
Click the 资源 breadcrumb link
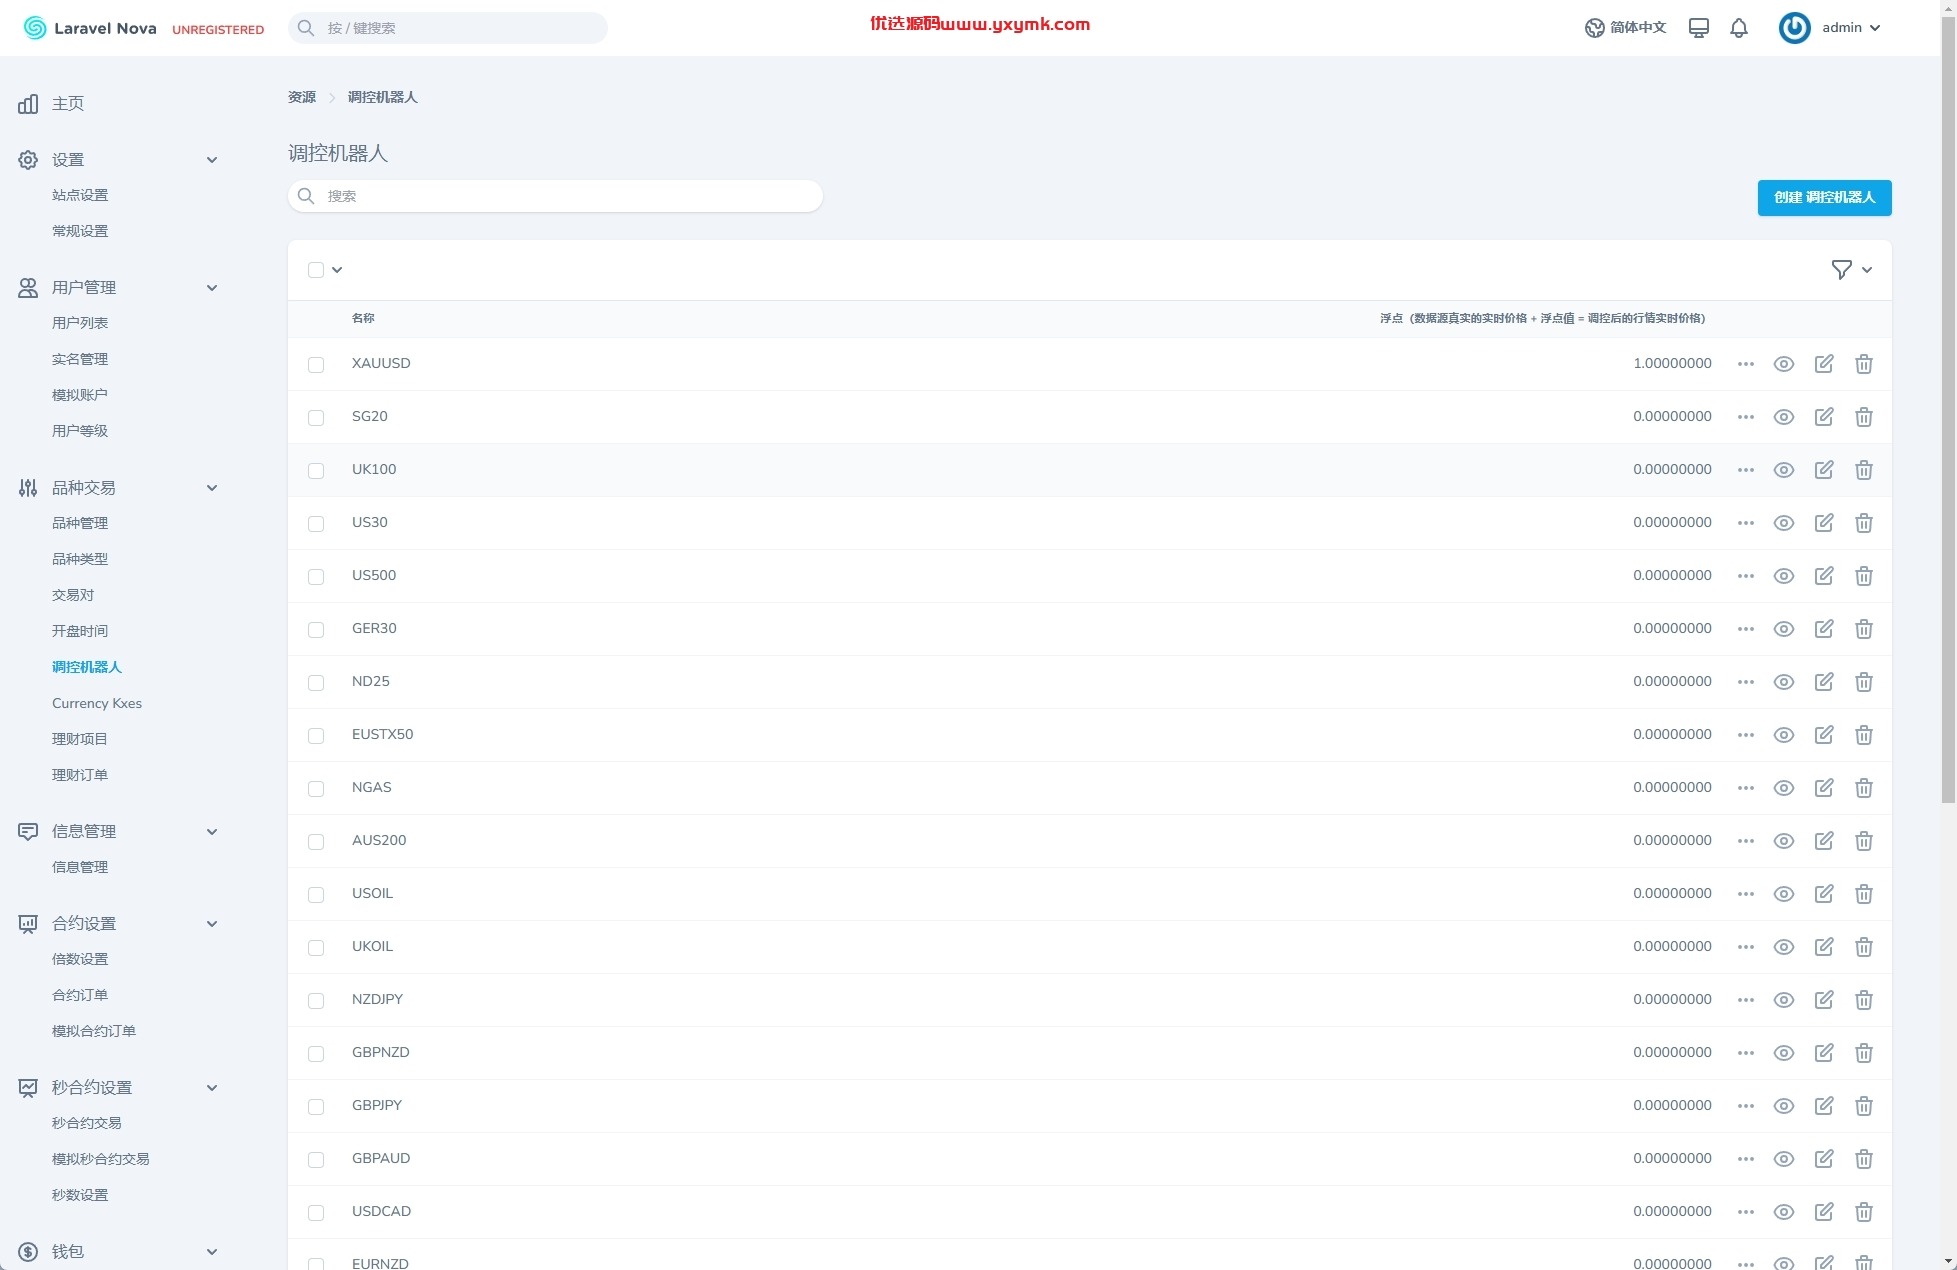pyautogui.click(x=302, y=97)
